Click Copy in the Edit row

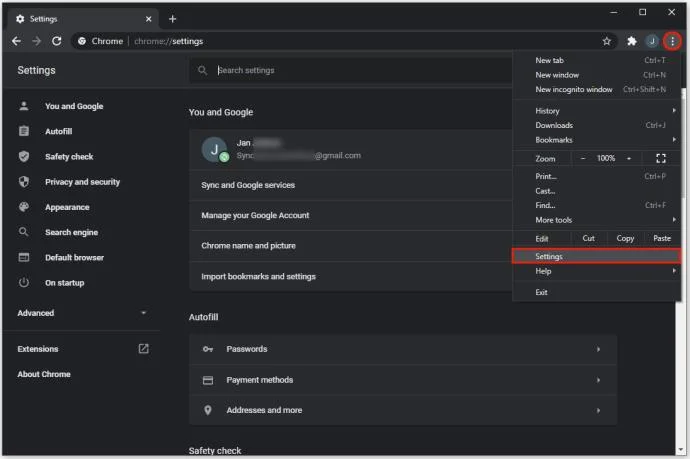[625, 238]
